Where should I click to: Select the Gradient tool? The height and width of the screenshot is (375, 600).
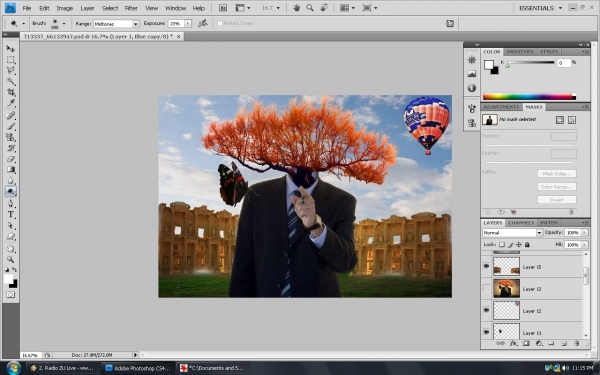click(10, 170)
